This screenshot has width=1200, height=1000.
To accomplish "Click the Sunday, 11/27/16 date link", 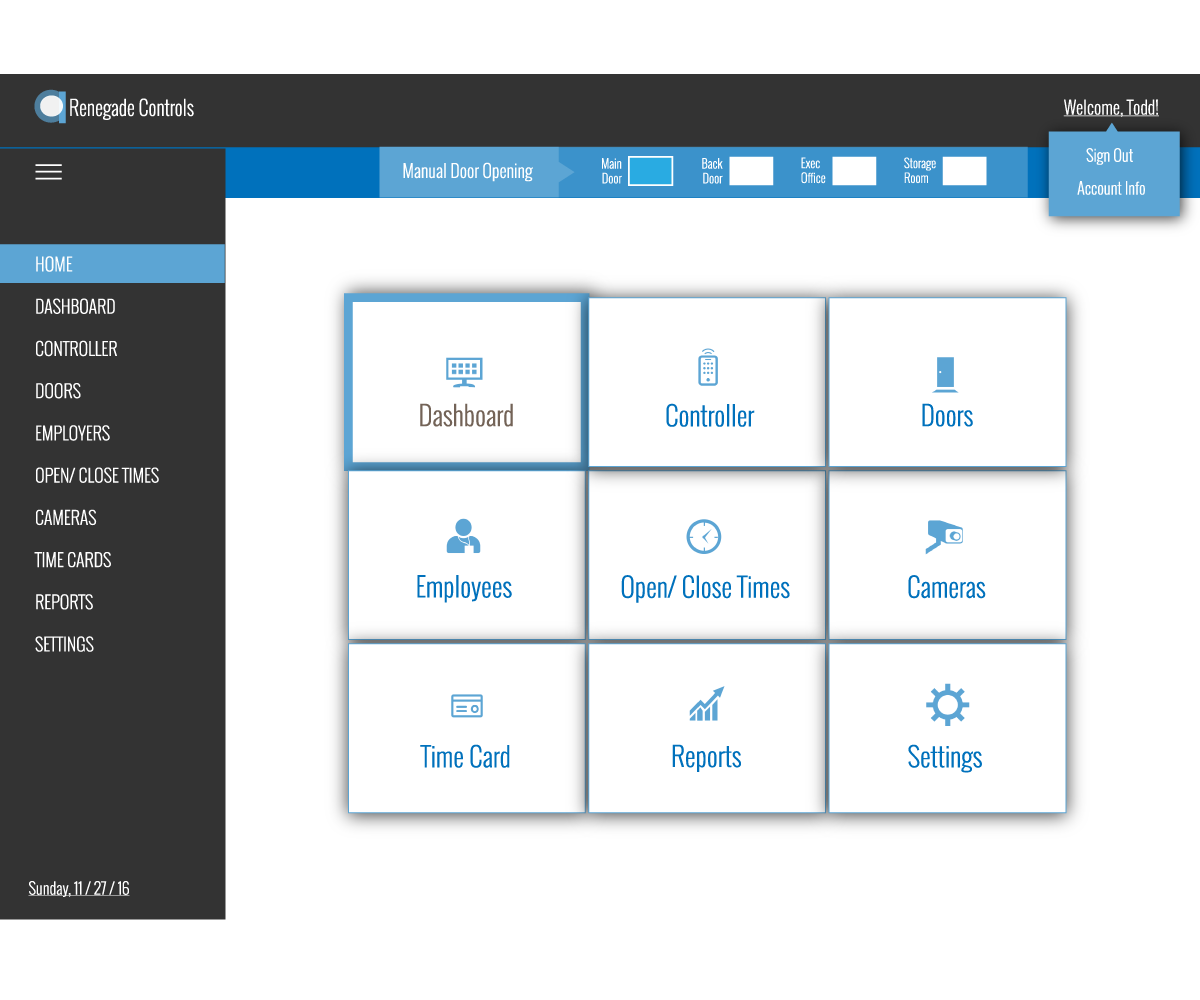I will (x=79, y=888).
